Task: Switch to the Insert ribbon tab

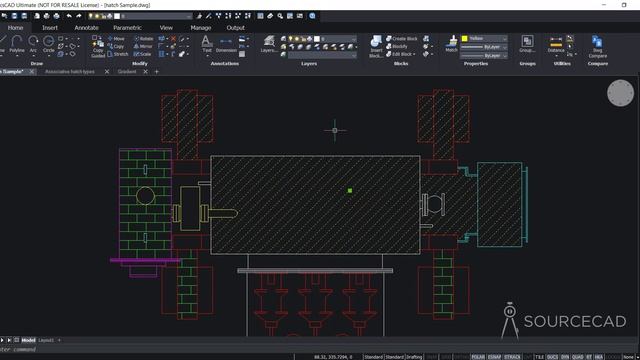Action: pyautogui.click(x=50, y=28)
